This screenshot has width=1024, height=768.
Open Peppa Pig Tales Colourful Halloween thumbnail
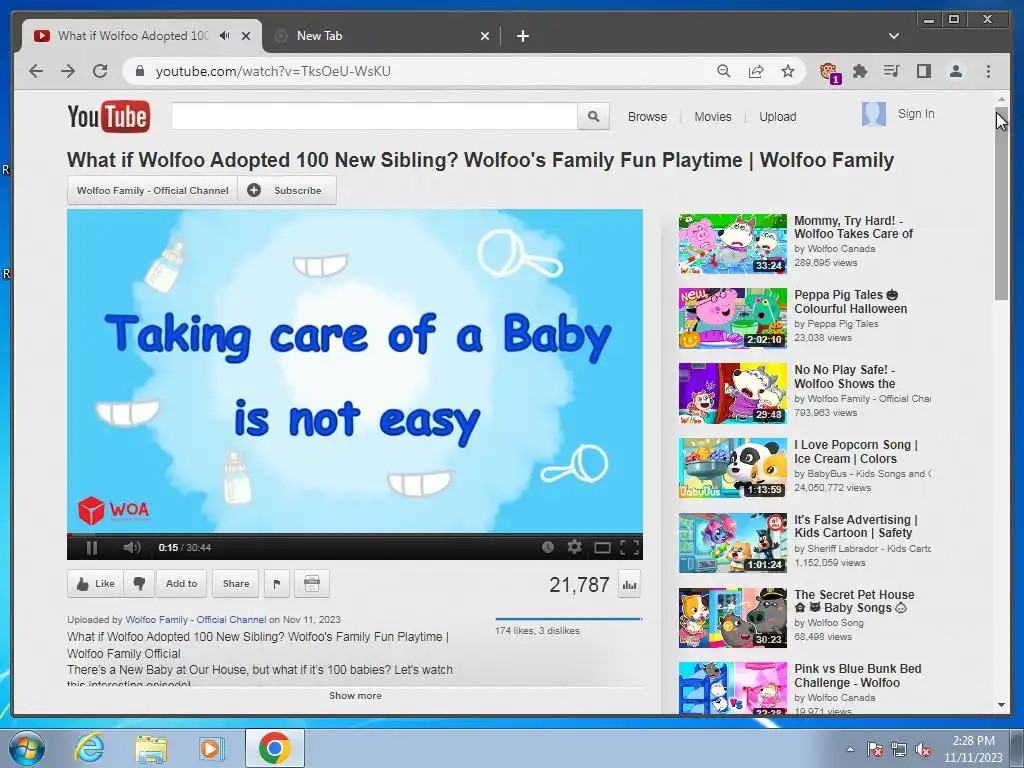click(733, 319)
